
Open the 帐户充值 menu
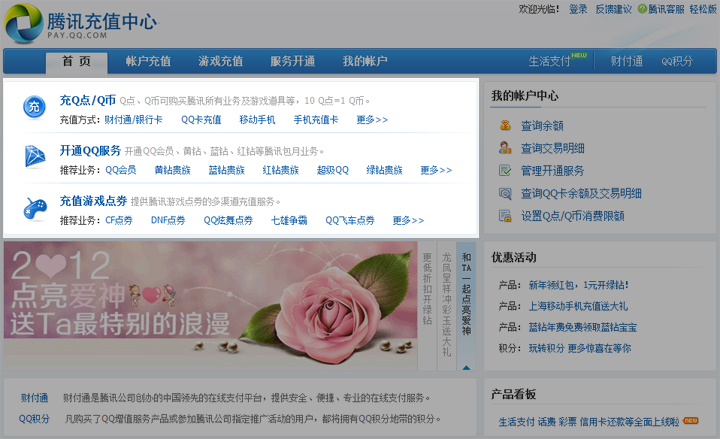pos(148,61)
